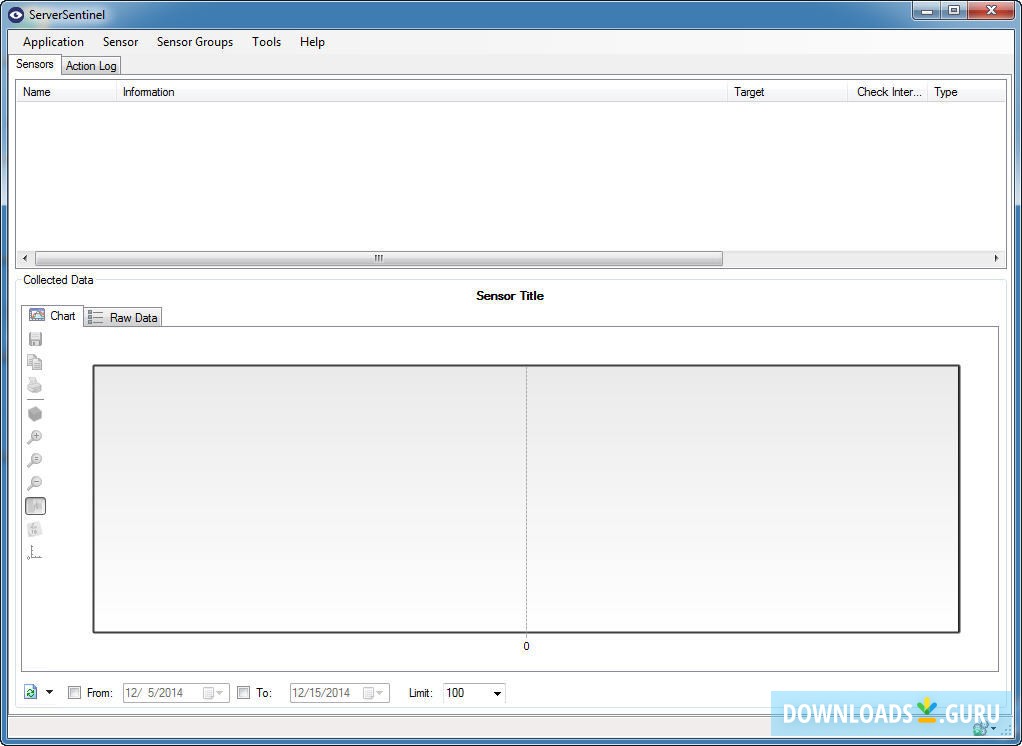
Task: Click the To date field 12/15/2014
Action: click(x=340, y=693)
